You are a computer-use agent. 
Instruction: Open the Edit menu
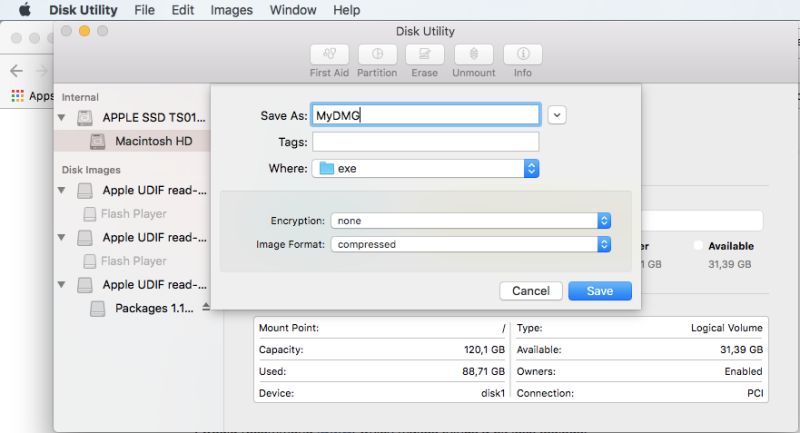click(183, 10)
